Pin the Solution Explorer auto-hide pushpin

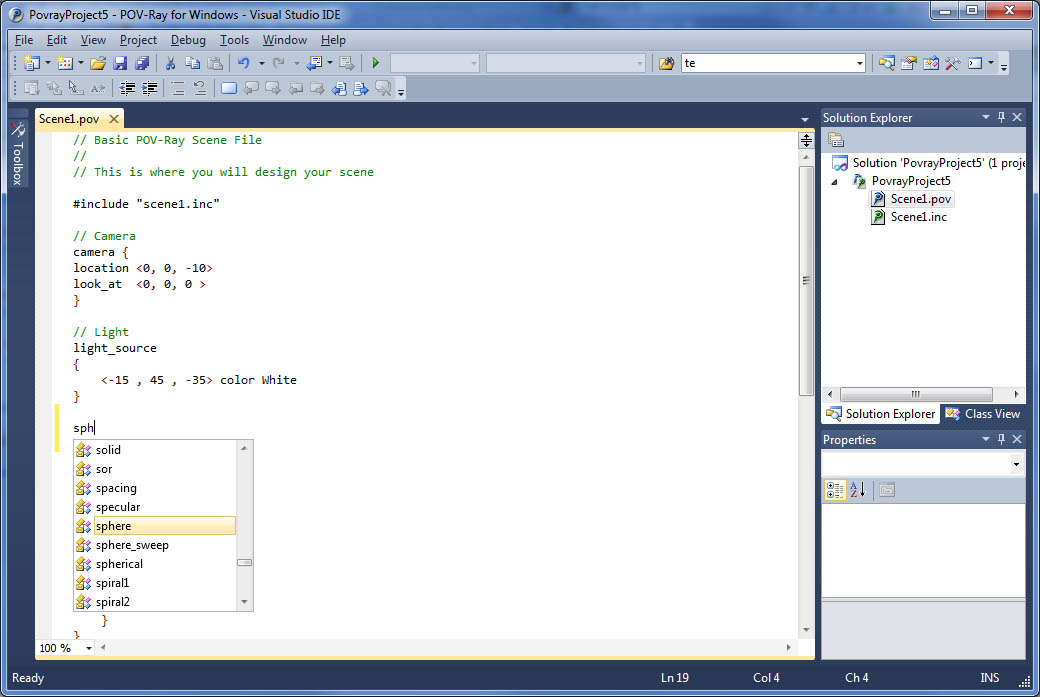pyautogui.click(x=1001, y=118)
